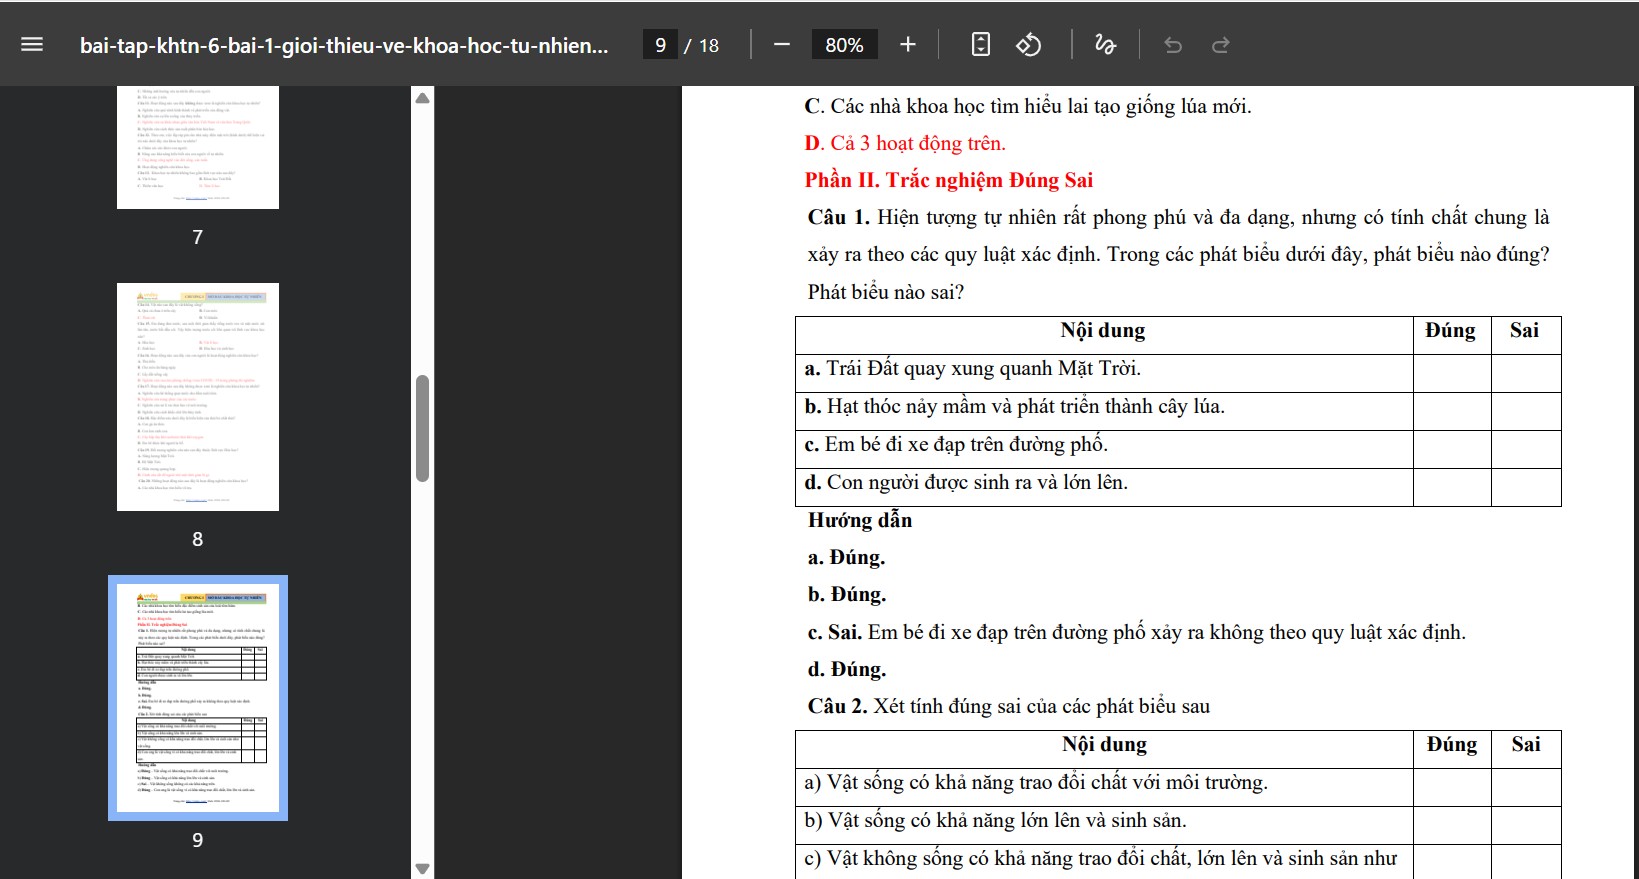Click the total pages text '/ 18'
Screen dimensions: 1639x879
pos(702,45)
